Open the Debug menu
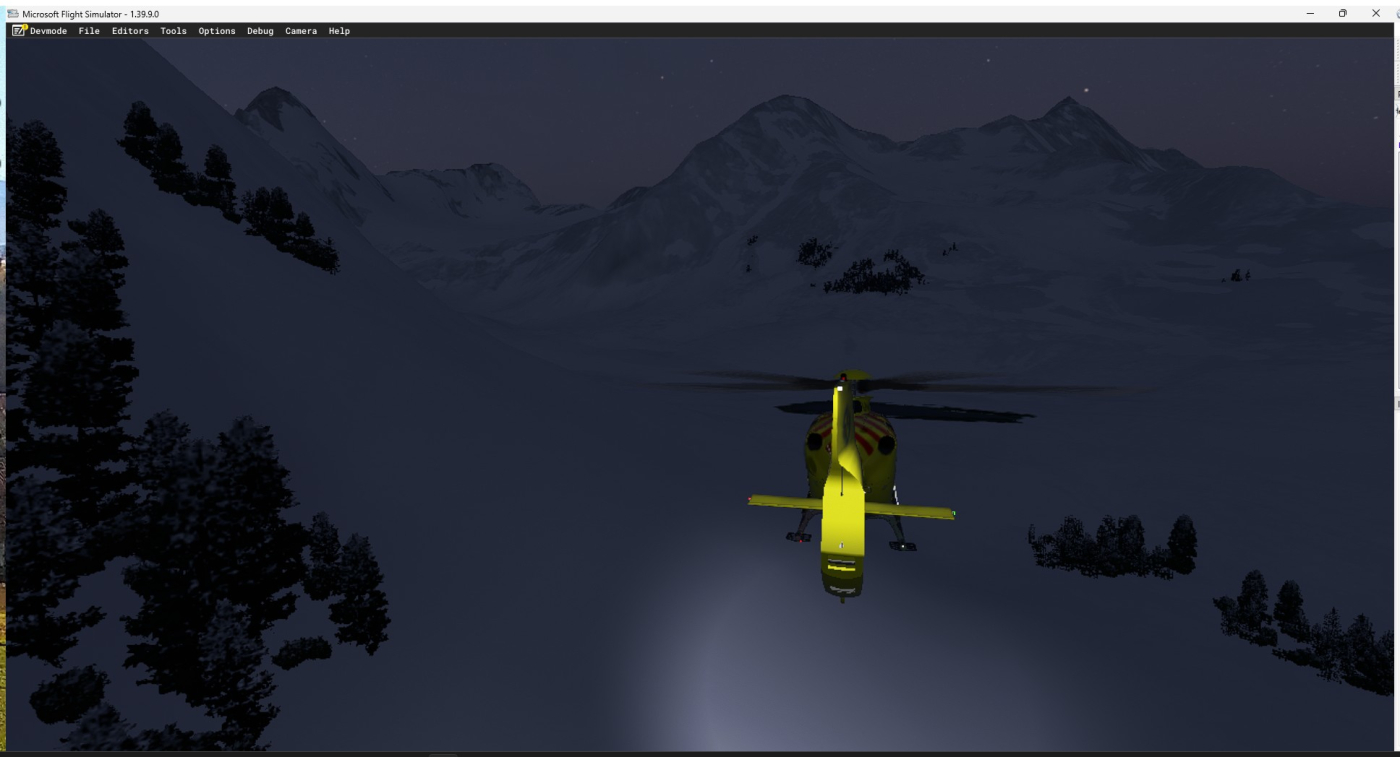Screen dimensions: 1400x757 260,31
